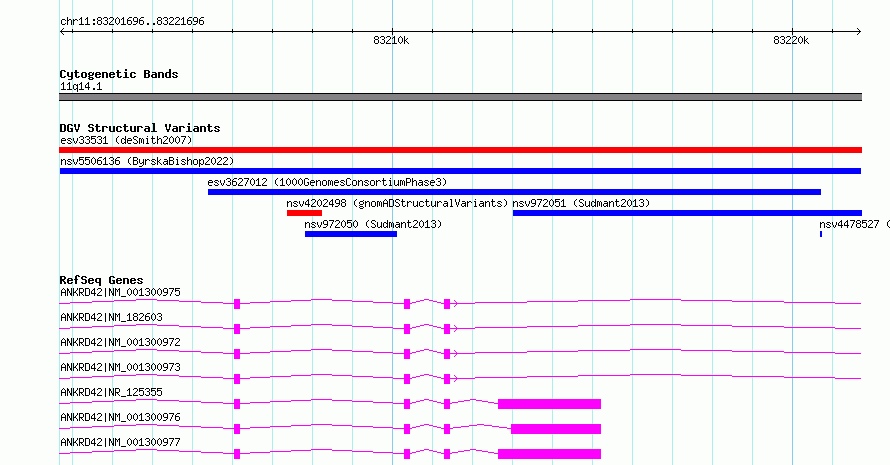Click the arrow-tipped exon of NM_001300973
The width and height of the screenshot is (890, 465).
(x=448, y=379)
